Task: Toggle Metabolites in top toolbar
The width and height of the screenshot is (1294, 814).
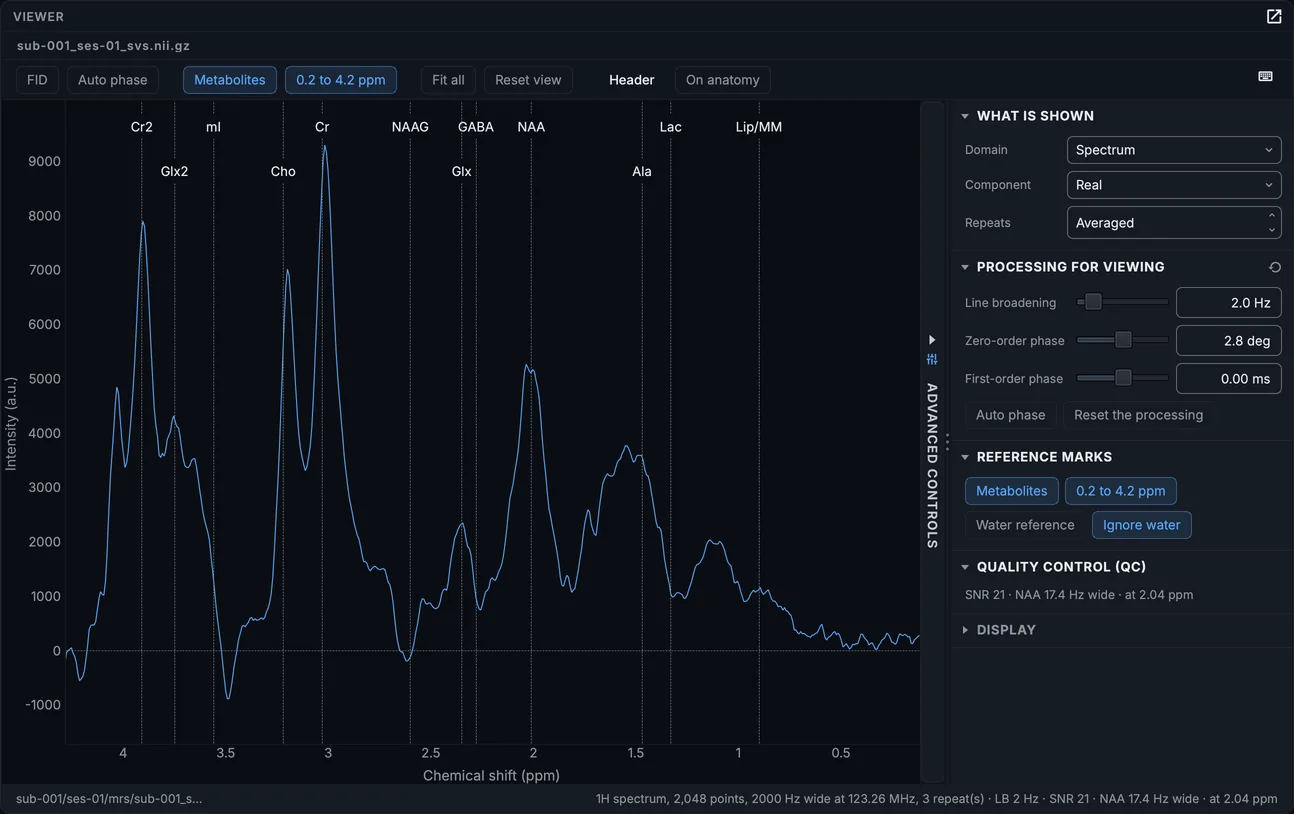Action: 230,80
